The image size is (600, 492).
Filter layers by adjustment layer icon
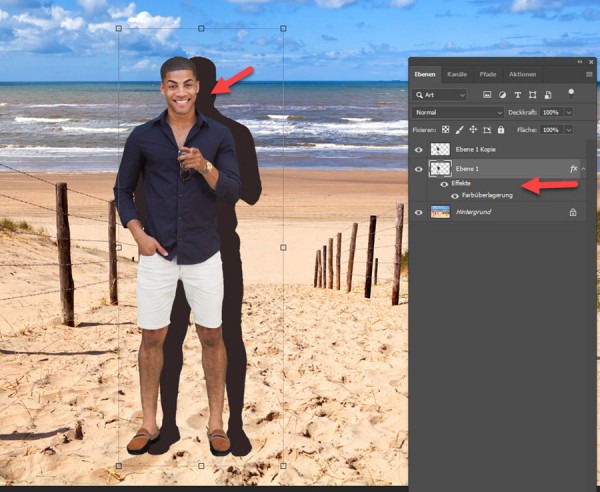(x=504, y=94)
